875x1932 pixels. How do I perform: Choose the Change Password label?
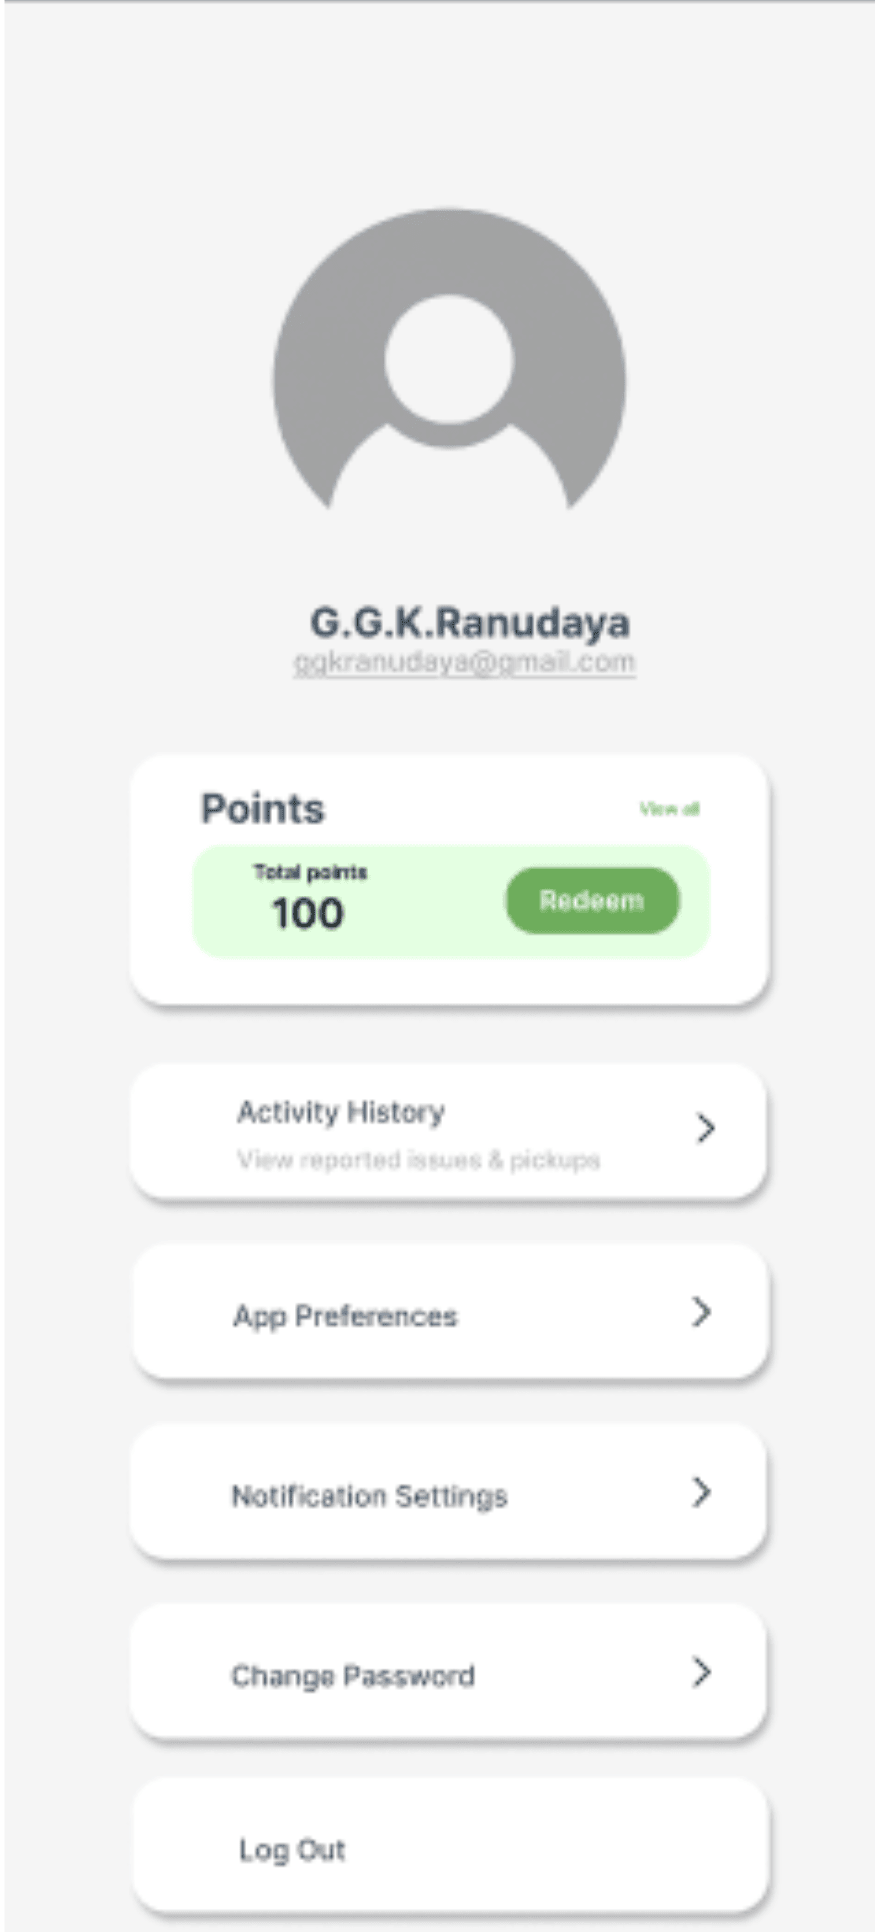pos(353,1676)
